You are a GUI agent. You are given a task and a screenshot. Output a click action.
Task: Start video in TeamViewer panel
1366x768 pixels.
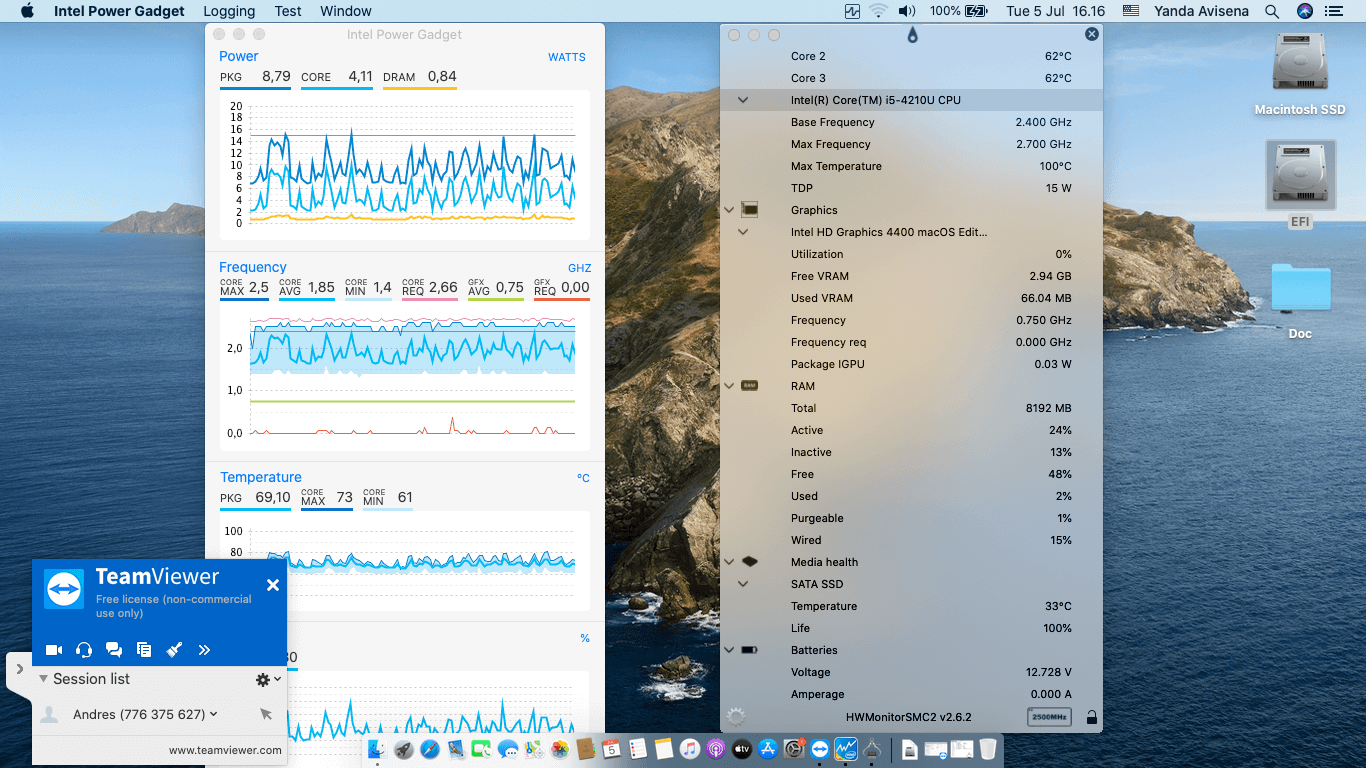(54, 650)
